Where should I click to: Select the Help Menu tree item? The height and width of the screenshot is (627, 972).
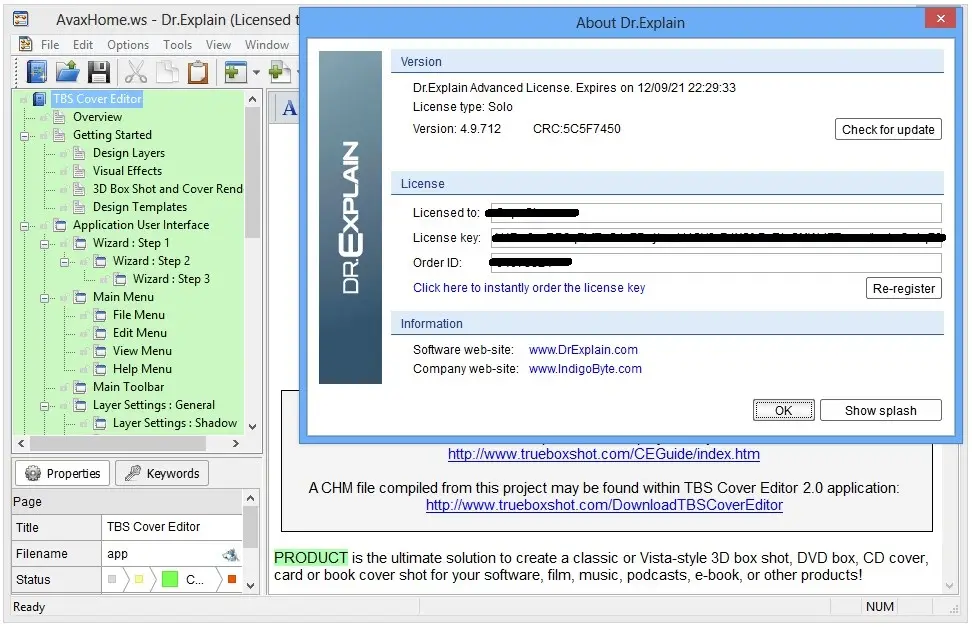coord(142,369)
